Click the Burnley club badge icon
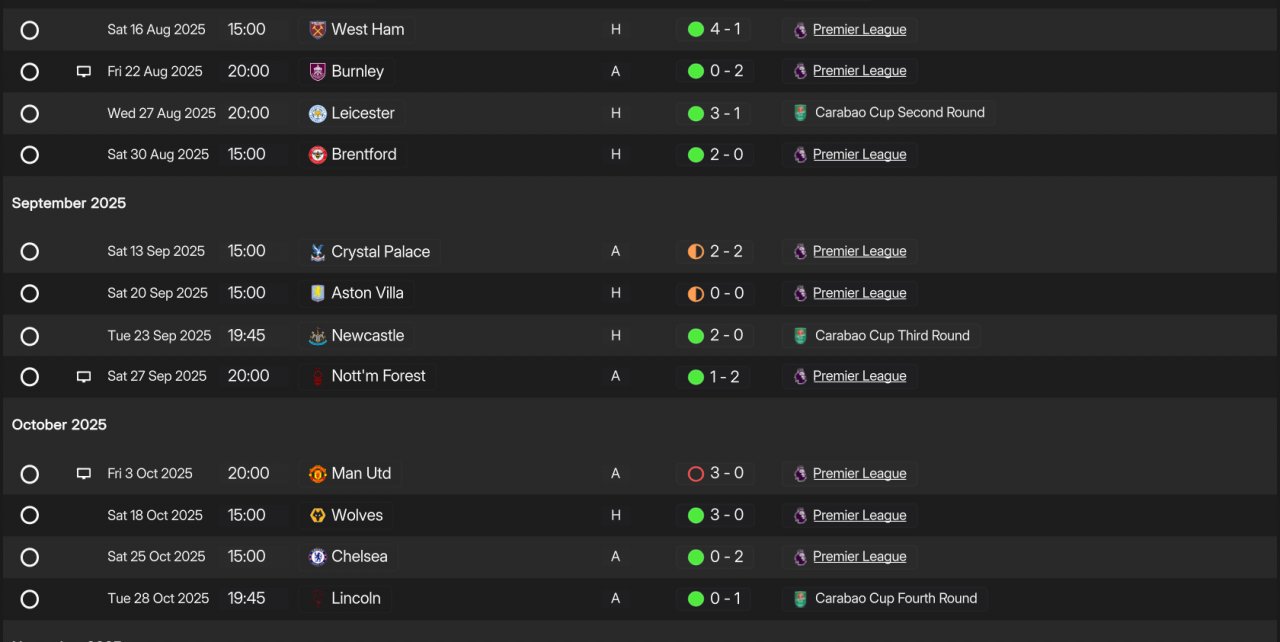The width and height of the screenshot is (1280, 642). point(318,71)
